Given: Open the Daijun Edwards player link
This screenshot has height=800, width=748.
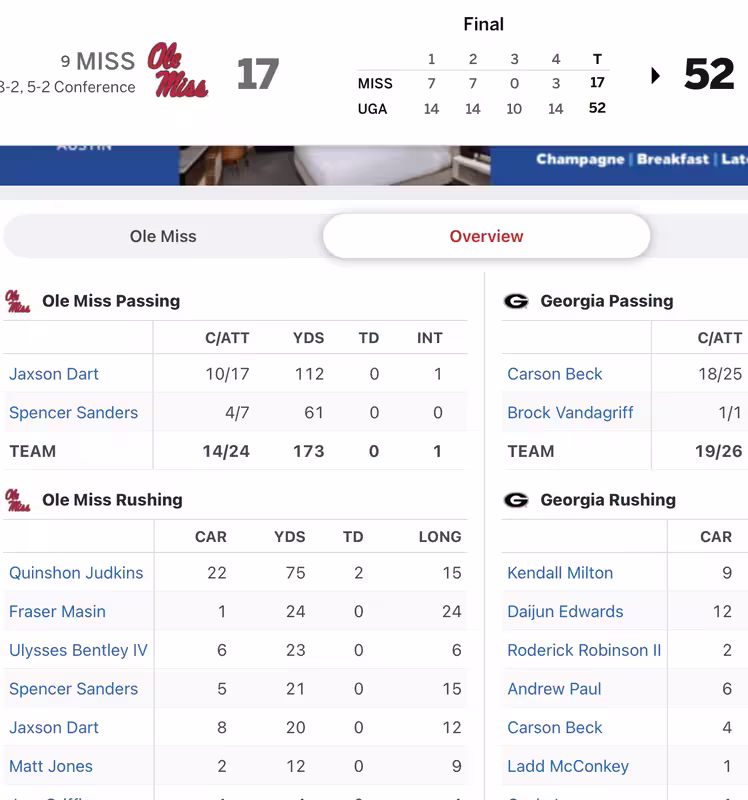Looking at the screenshot, I should [565, 612].
